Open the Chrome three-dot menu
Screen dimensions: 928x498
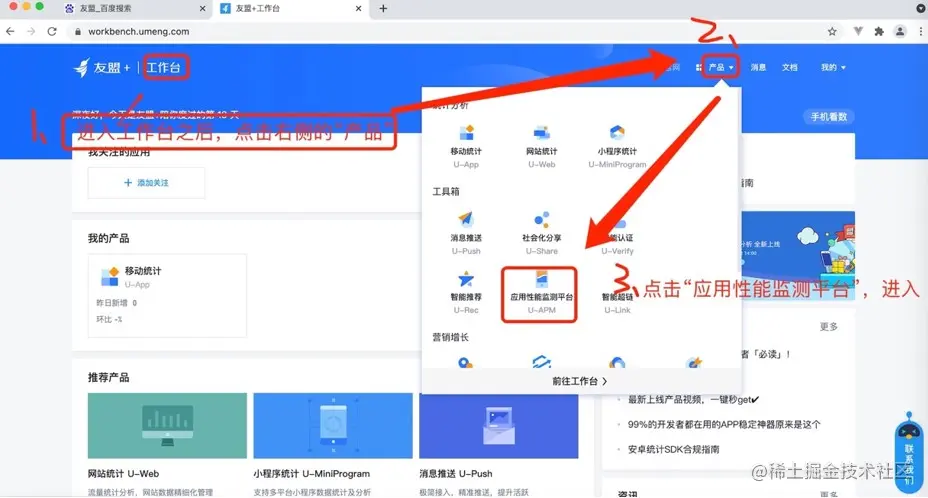pos(921,31)
